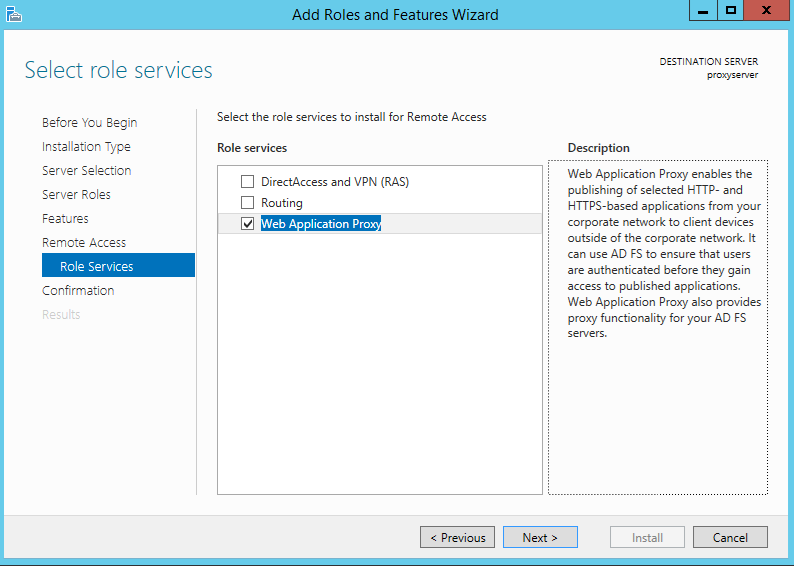Close the Add Roles and Features Wizard
The width and height of the screenshot is (794, 566).
coord(766,11)
